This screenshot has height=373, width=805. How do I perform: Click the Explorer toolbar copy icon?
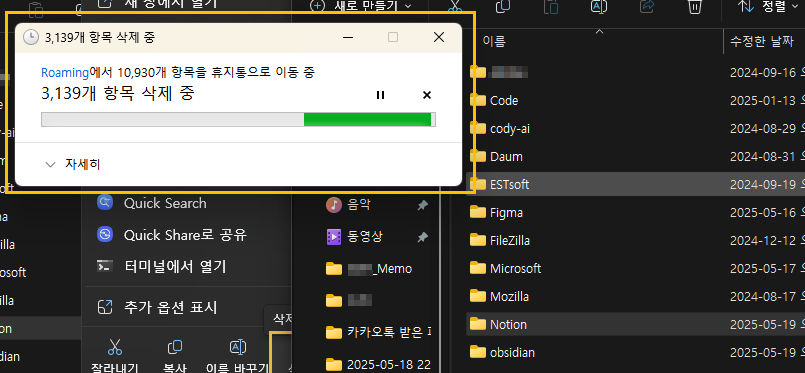click(502, 6)
